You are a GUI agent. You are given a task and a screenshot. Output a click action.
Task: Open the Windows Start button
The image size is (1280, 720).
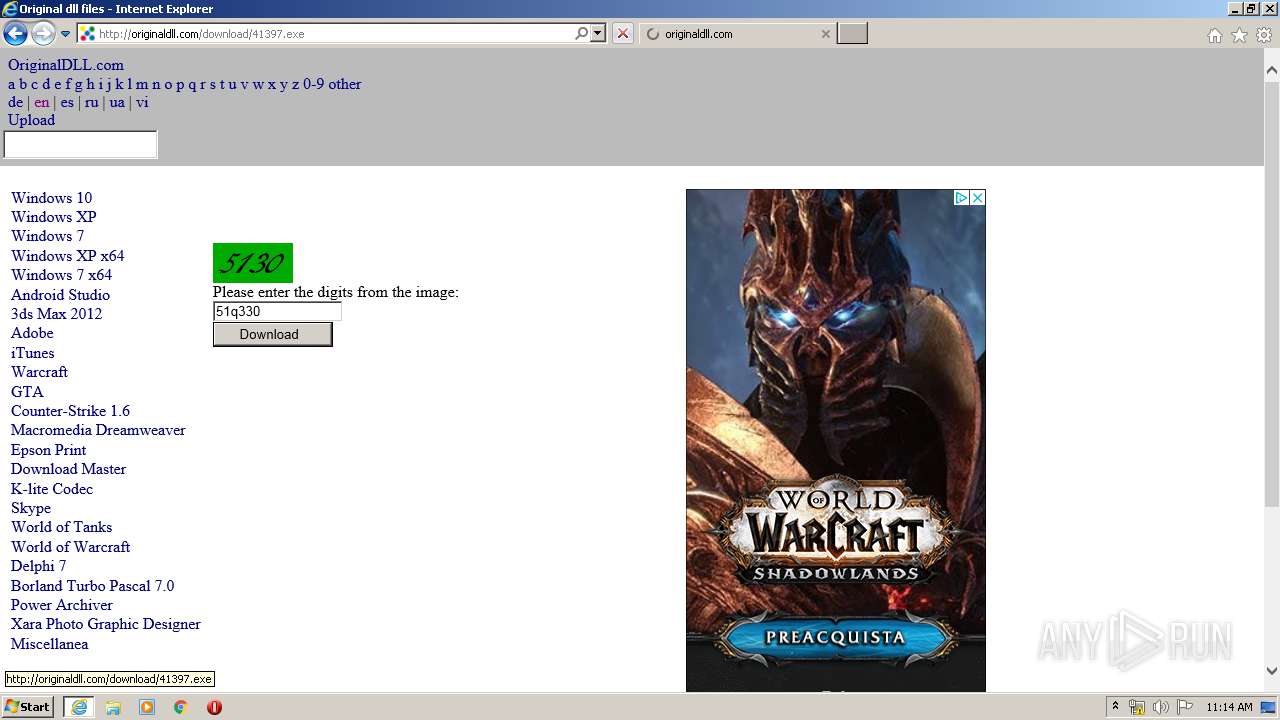point(28,707)
